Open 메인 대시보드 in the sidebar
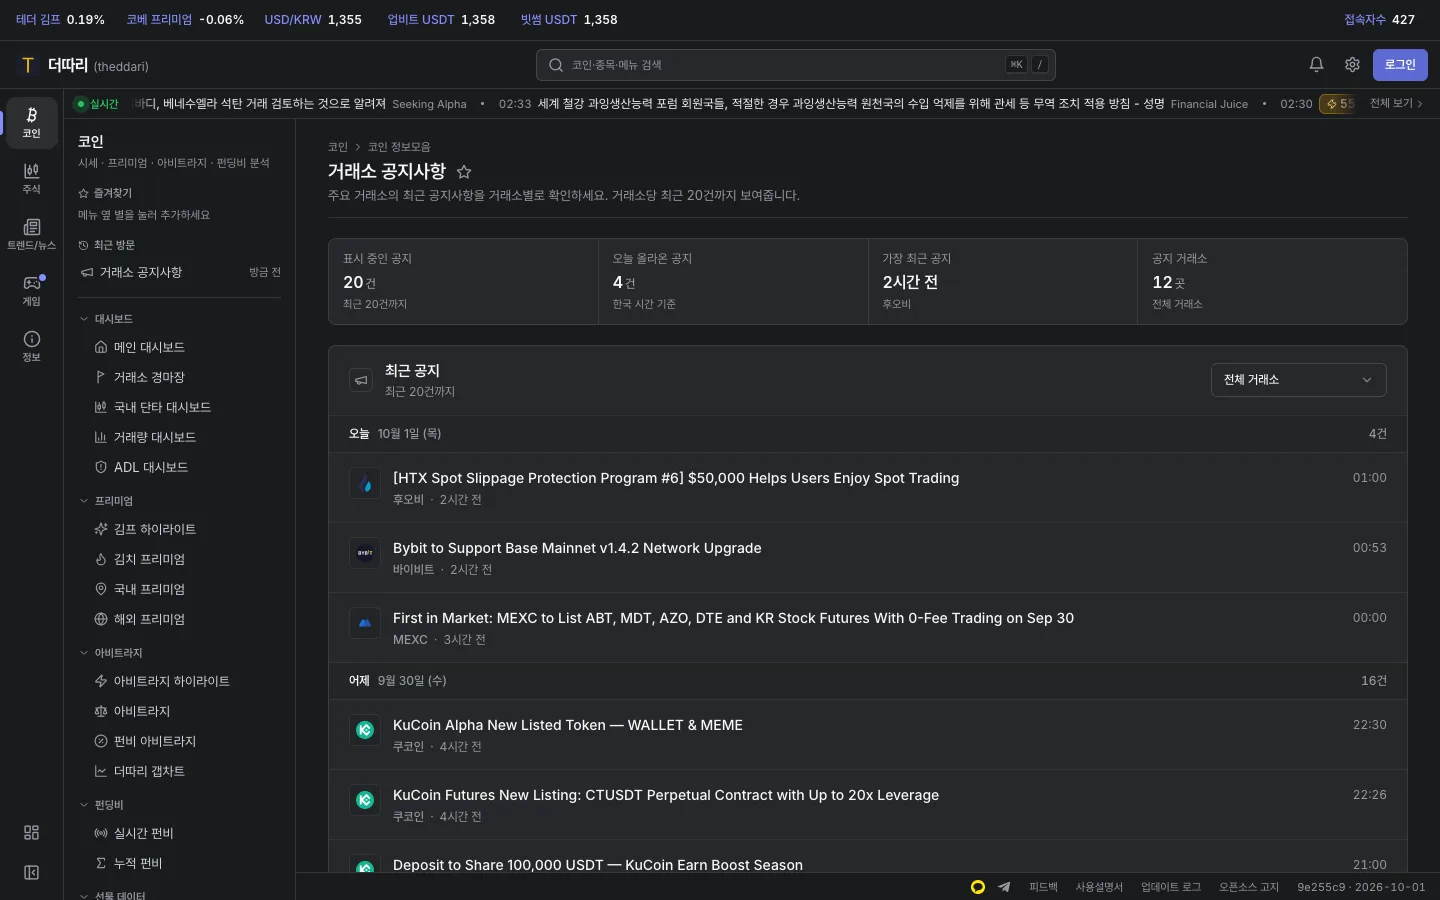The width and height of the screenshot is (1440, 900). (x=182, y=347)
